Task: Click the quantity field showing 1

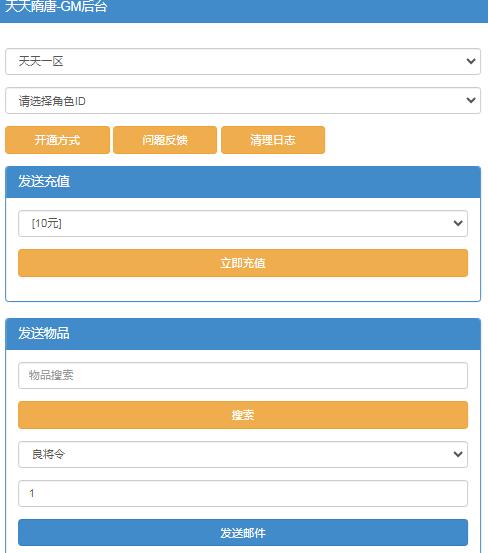Action: point(243,493)
